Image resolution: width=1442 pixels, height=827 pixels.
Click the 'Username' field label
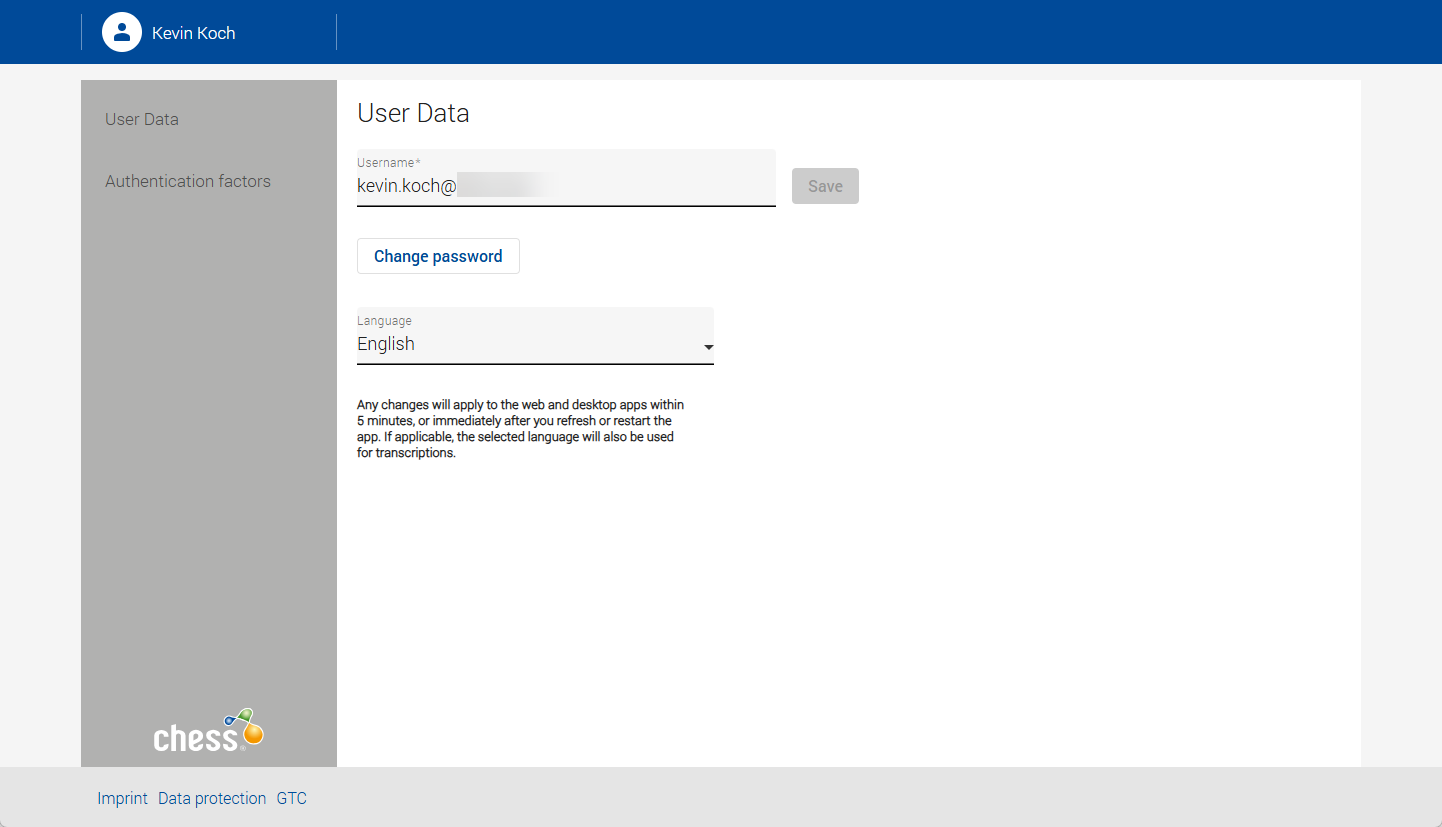tap(387, 162)
